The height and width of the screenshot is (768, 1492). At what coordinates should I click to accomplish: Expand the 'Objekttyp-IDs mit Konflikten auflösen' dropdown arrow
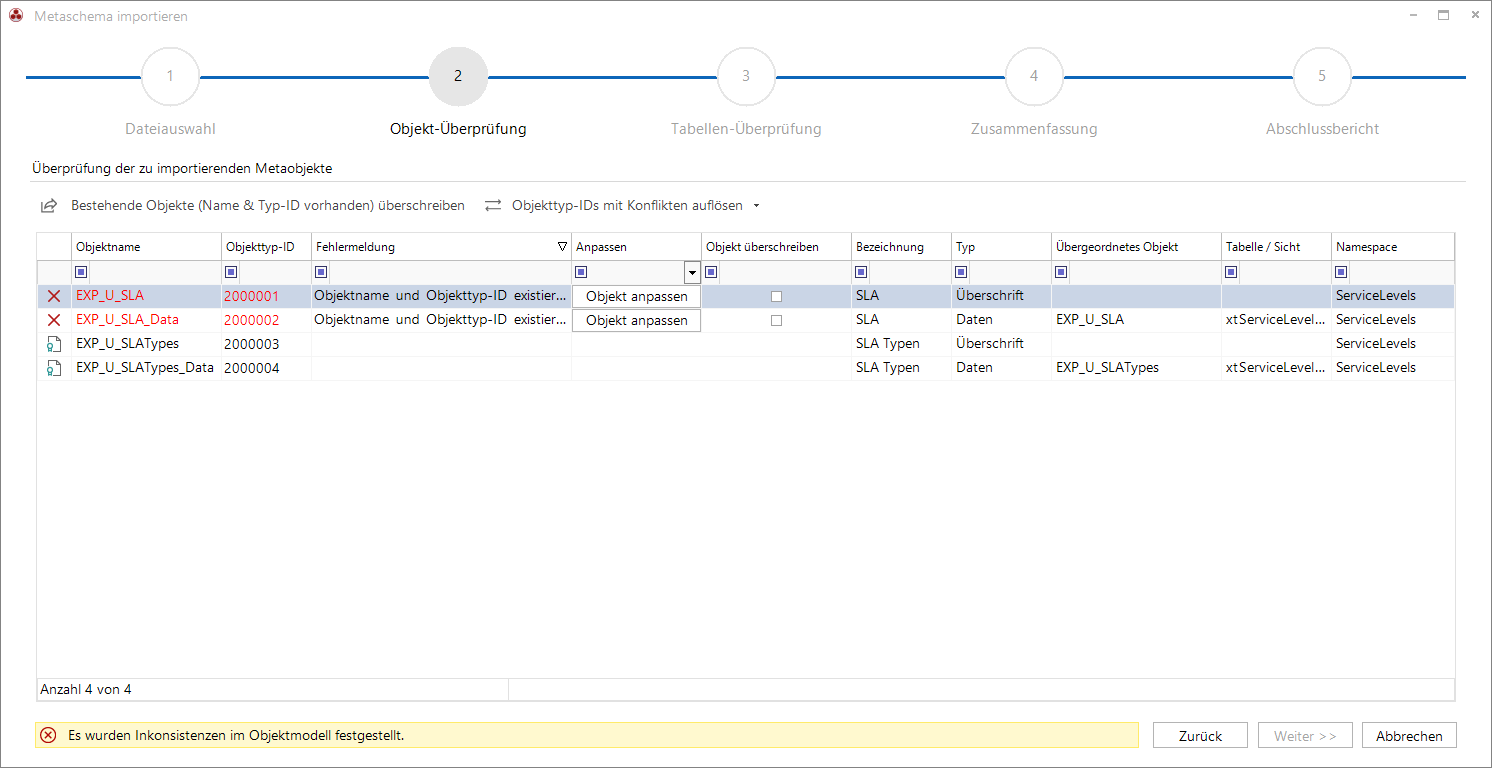(x=756, y=206)
